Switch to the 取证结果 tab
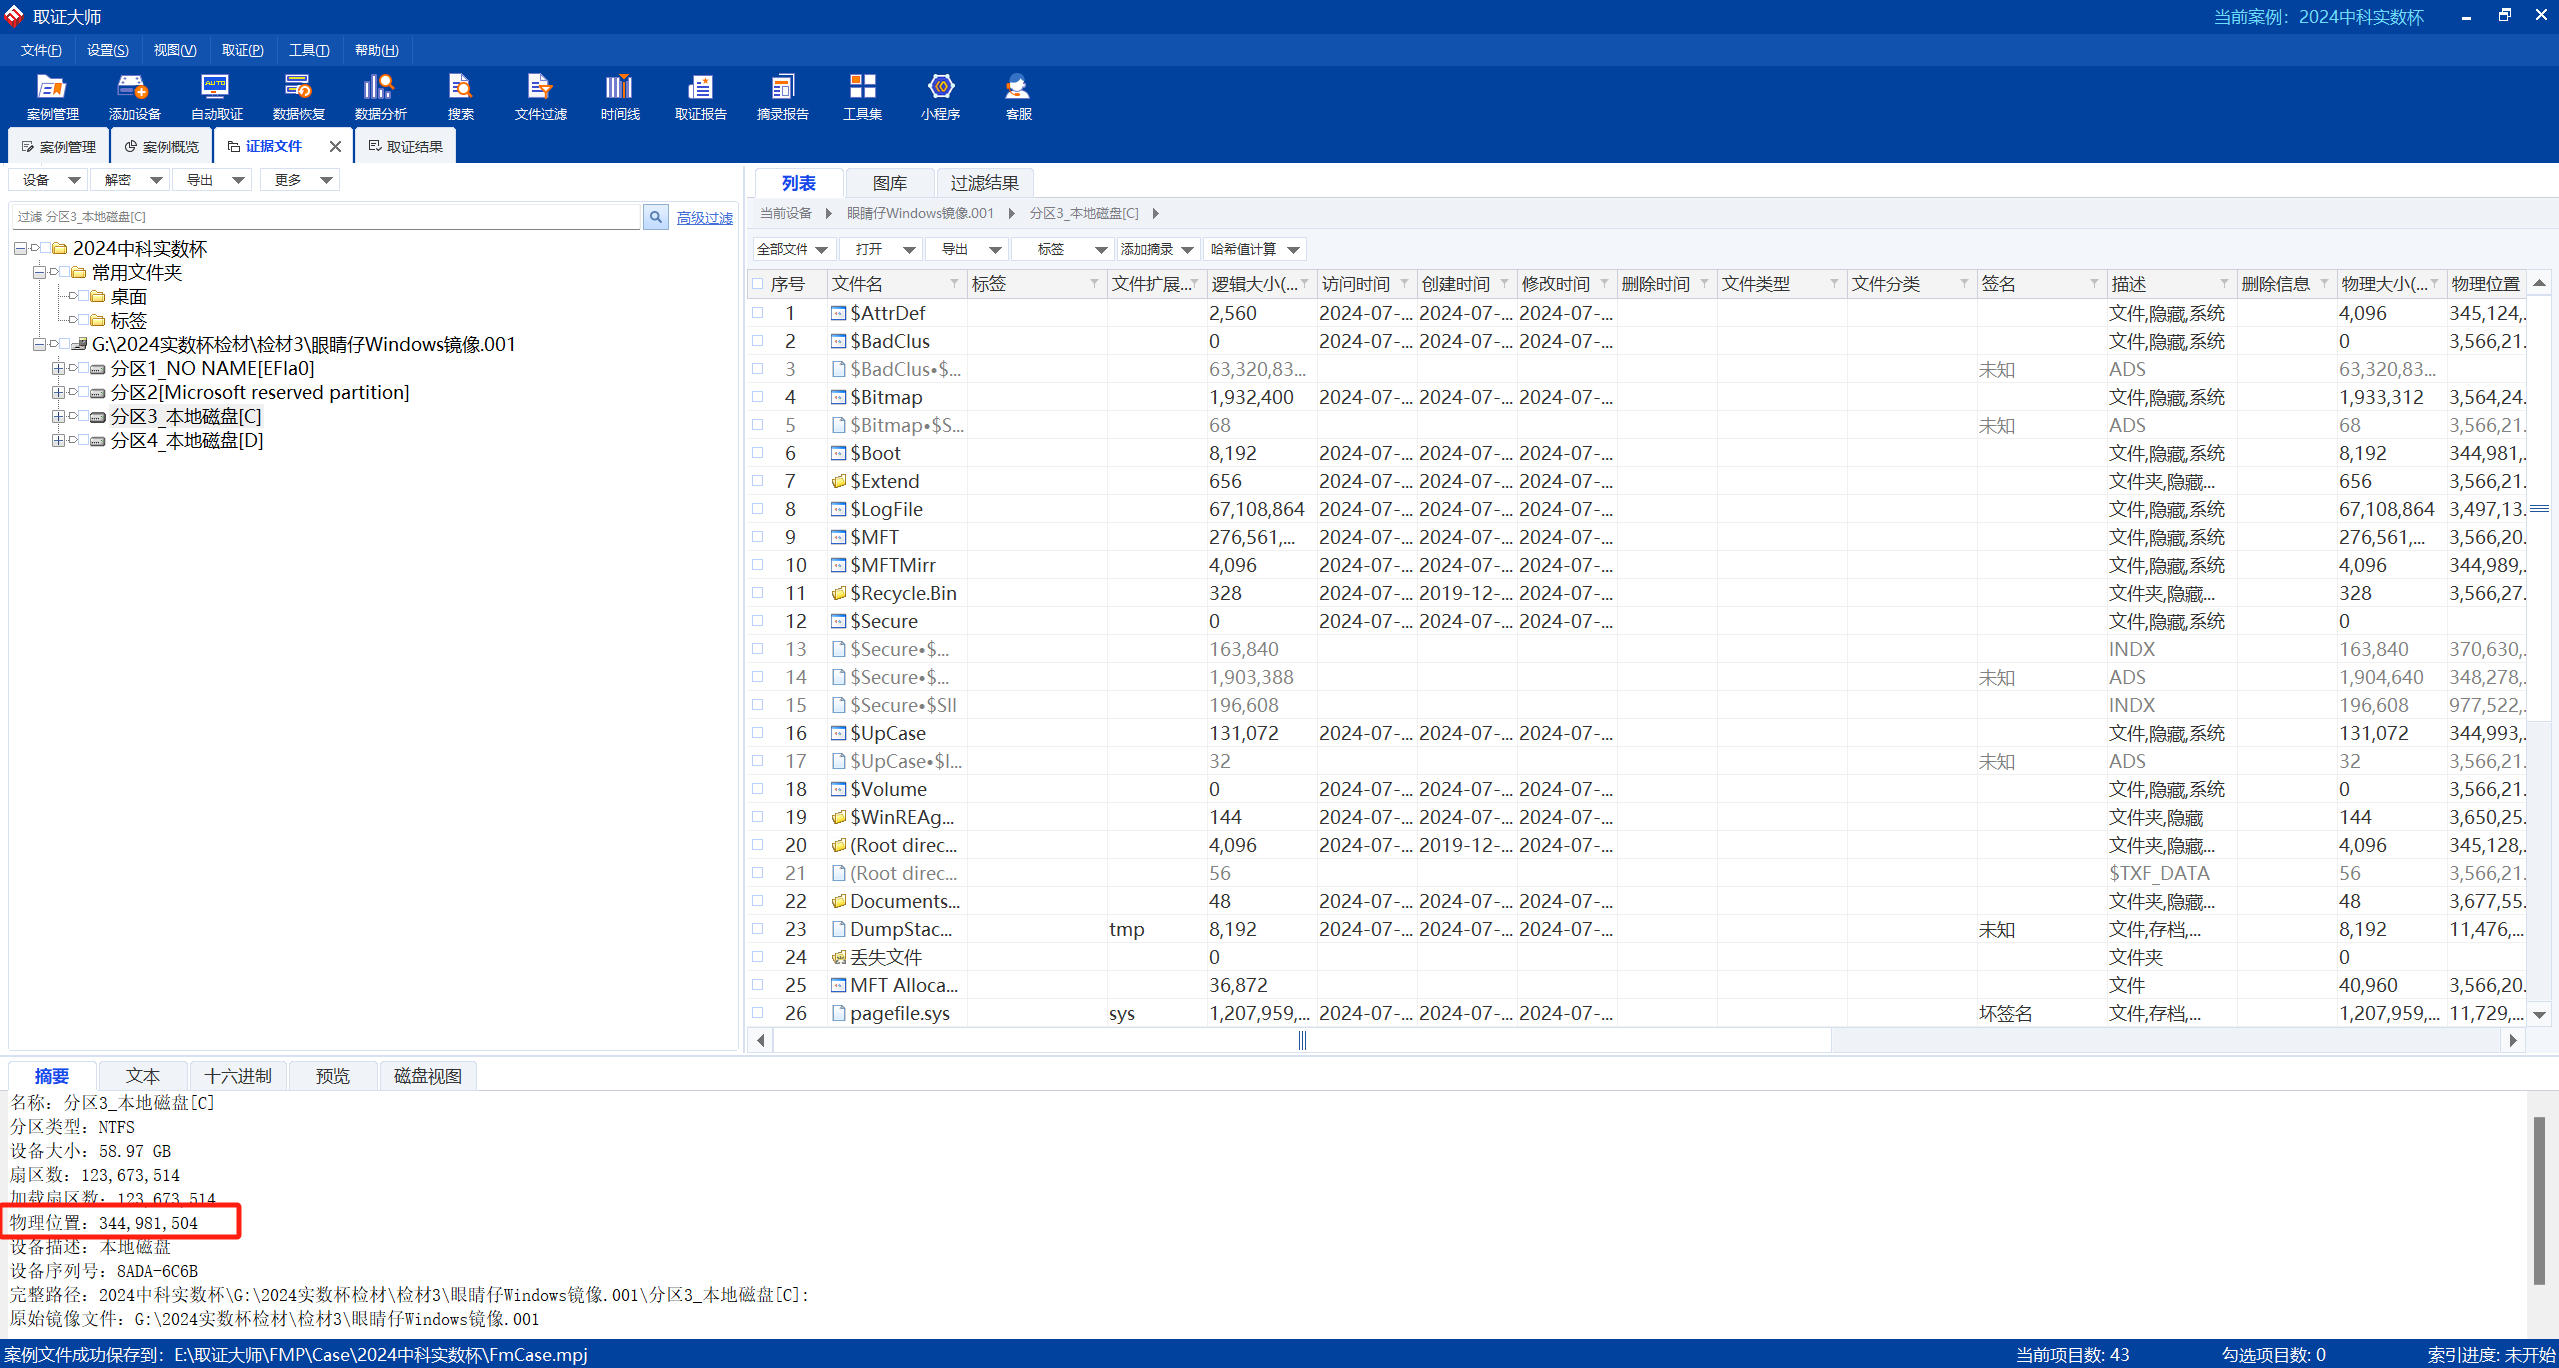Screen dimensions: 2559x1368 click(x=406, y=146)
